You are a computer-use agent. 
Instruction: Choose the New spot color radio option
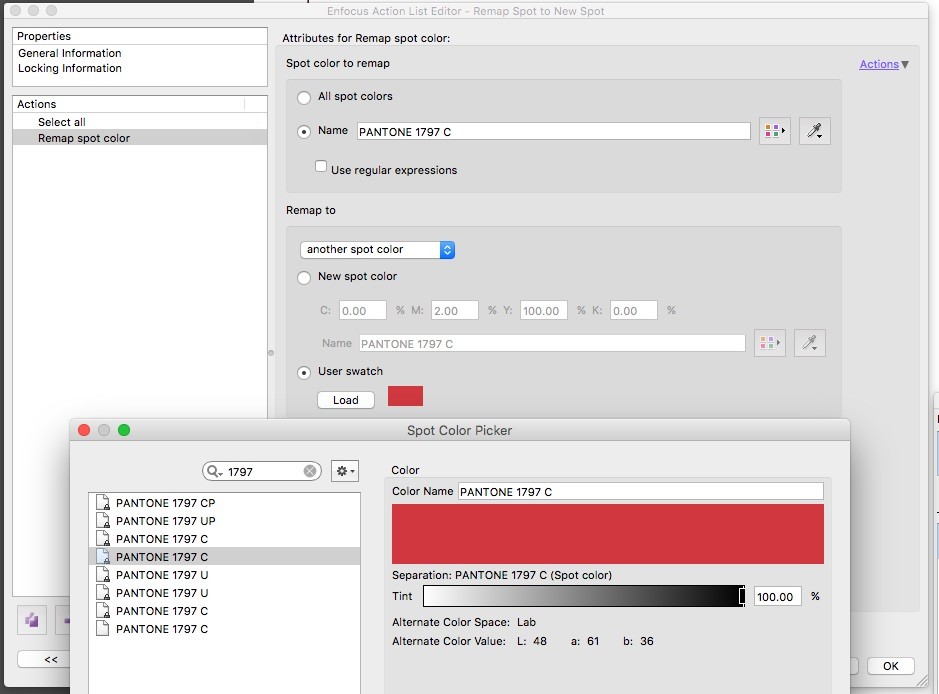(304, 277)
